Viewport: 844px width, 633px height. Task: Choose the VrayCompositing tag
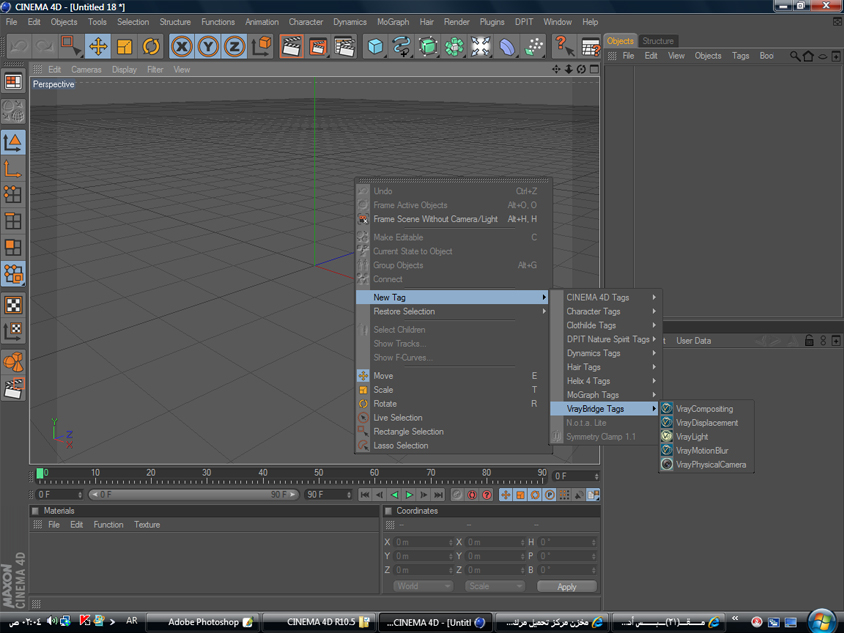point(706,409)
